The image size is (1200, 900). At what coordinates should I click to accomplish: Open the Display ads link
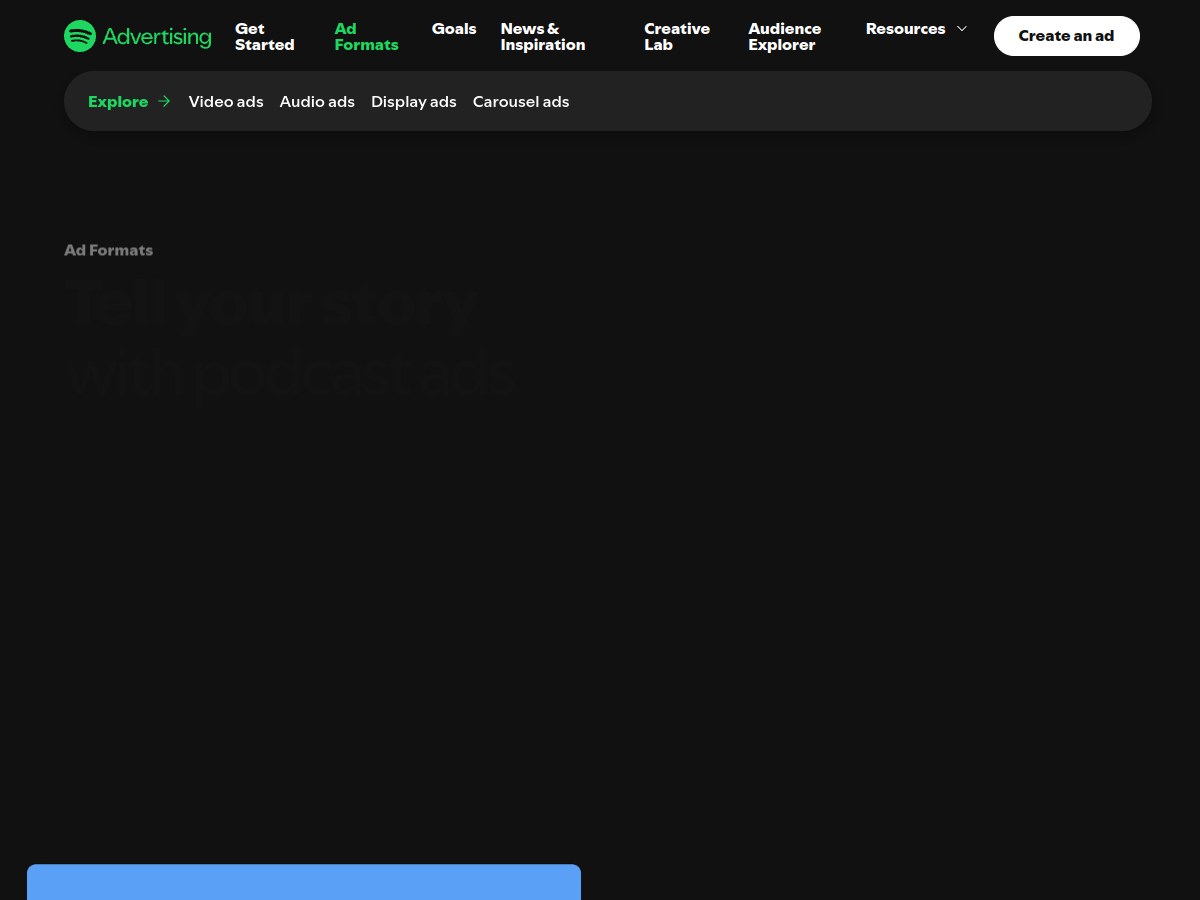pos(414,101)
